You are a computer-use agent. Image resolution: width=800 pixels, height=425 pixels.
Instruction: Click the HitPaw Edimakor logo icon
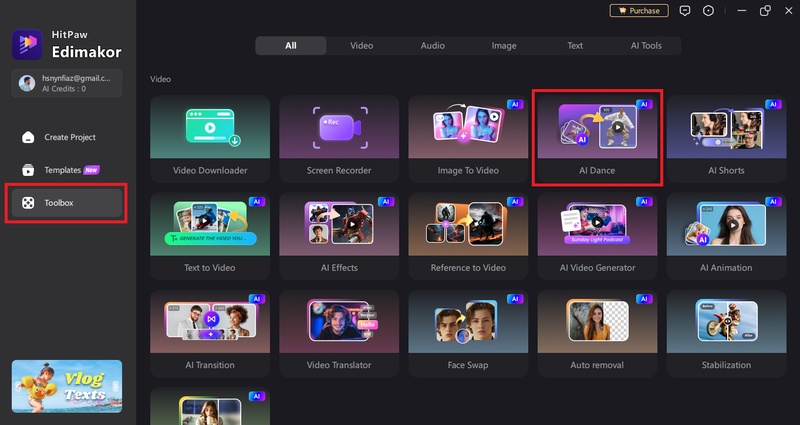click(x=27, y=45)
